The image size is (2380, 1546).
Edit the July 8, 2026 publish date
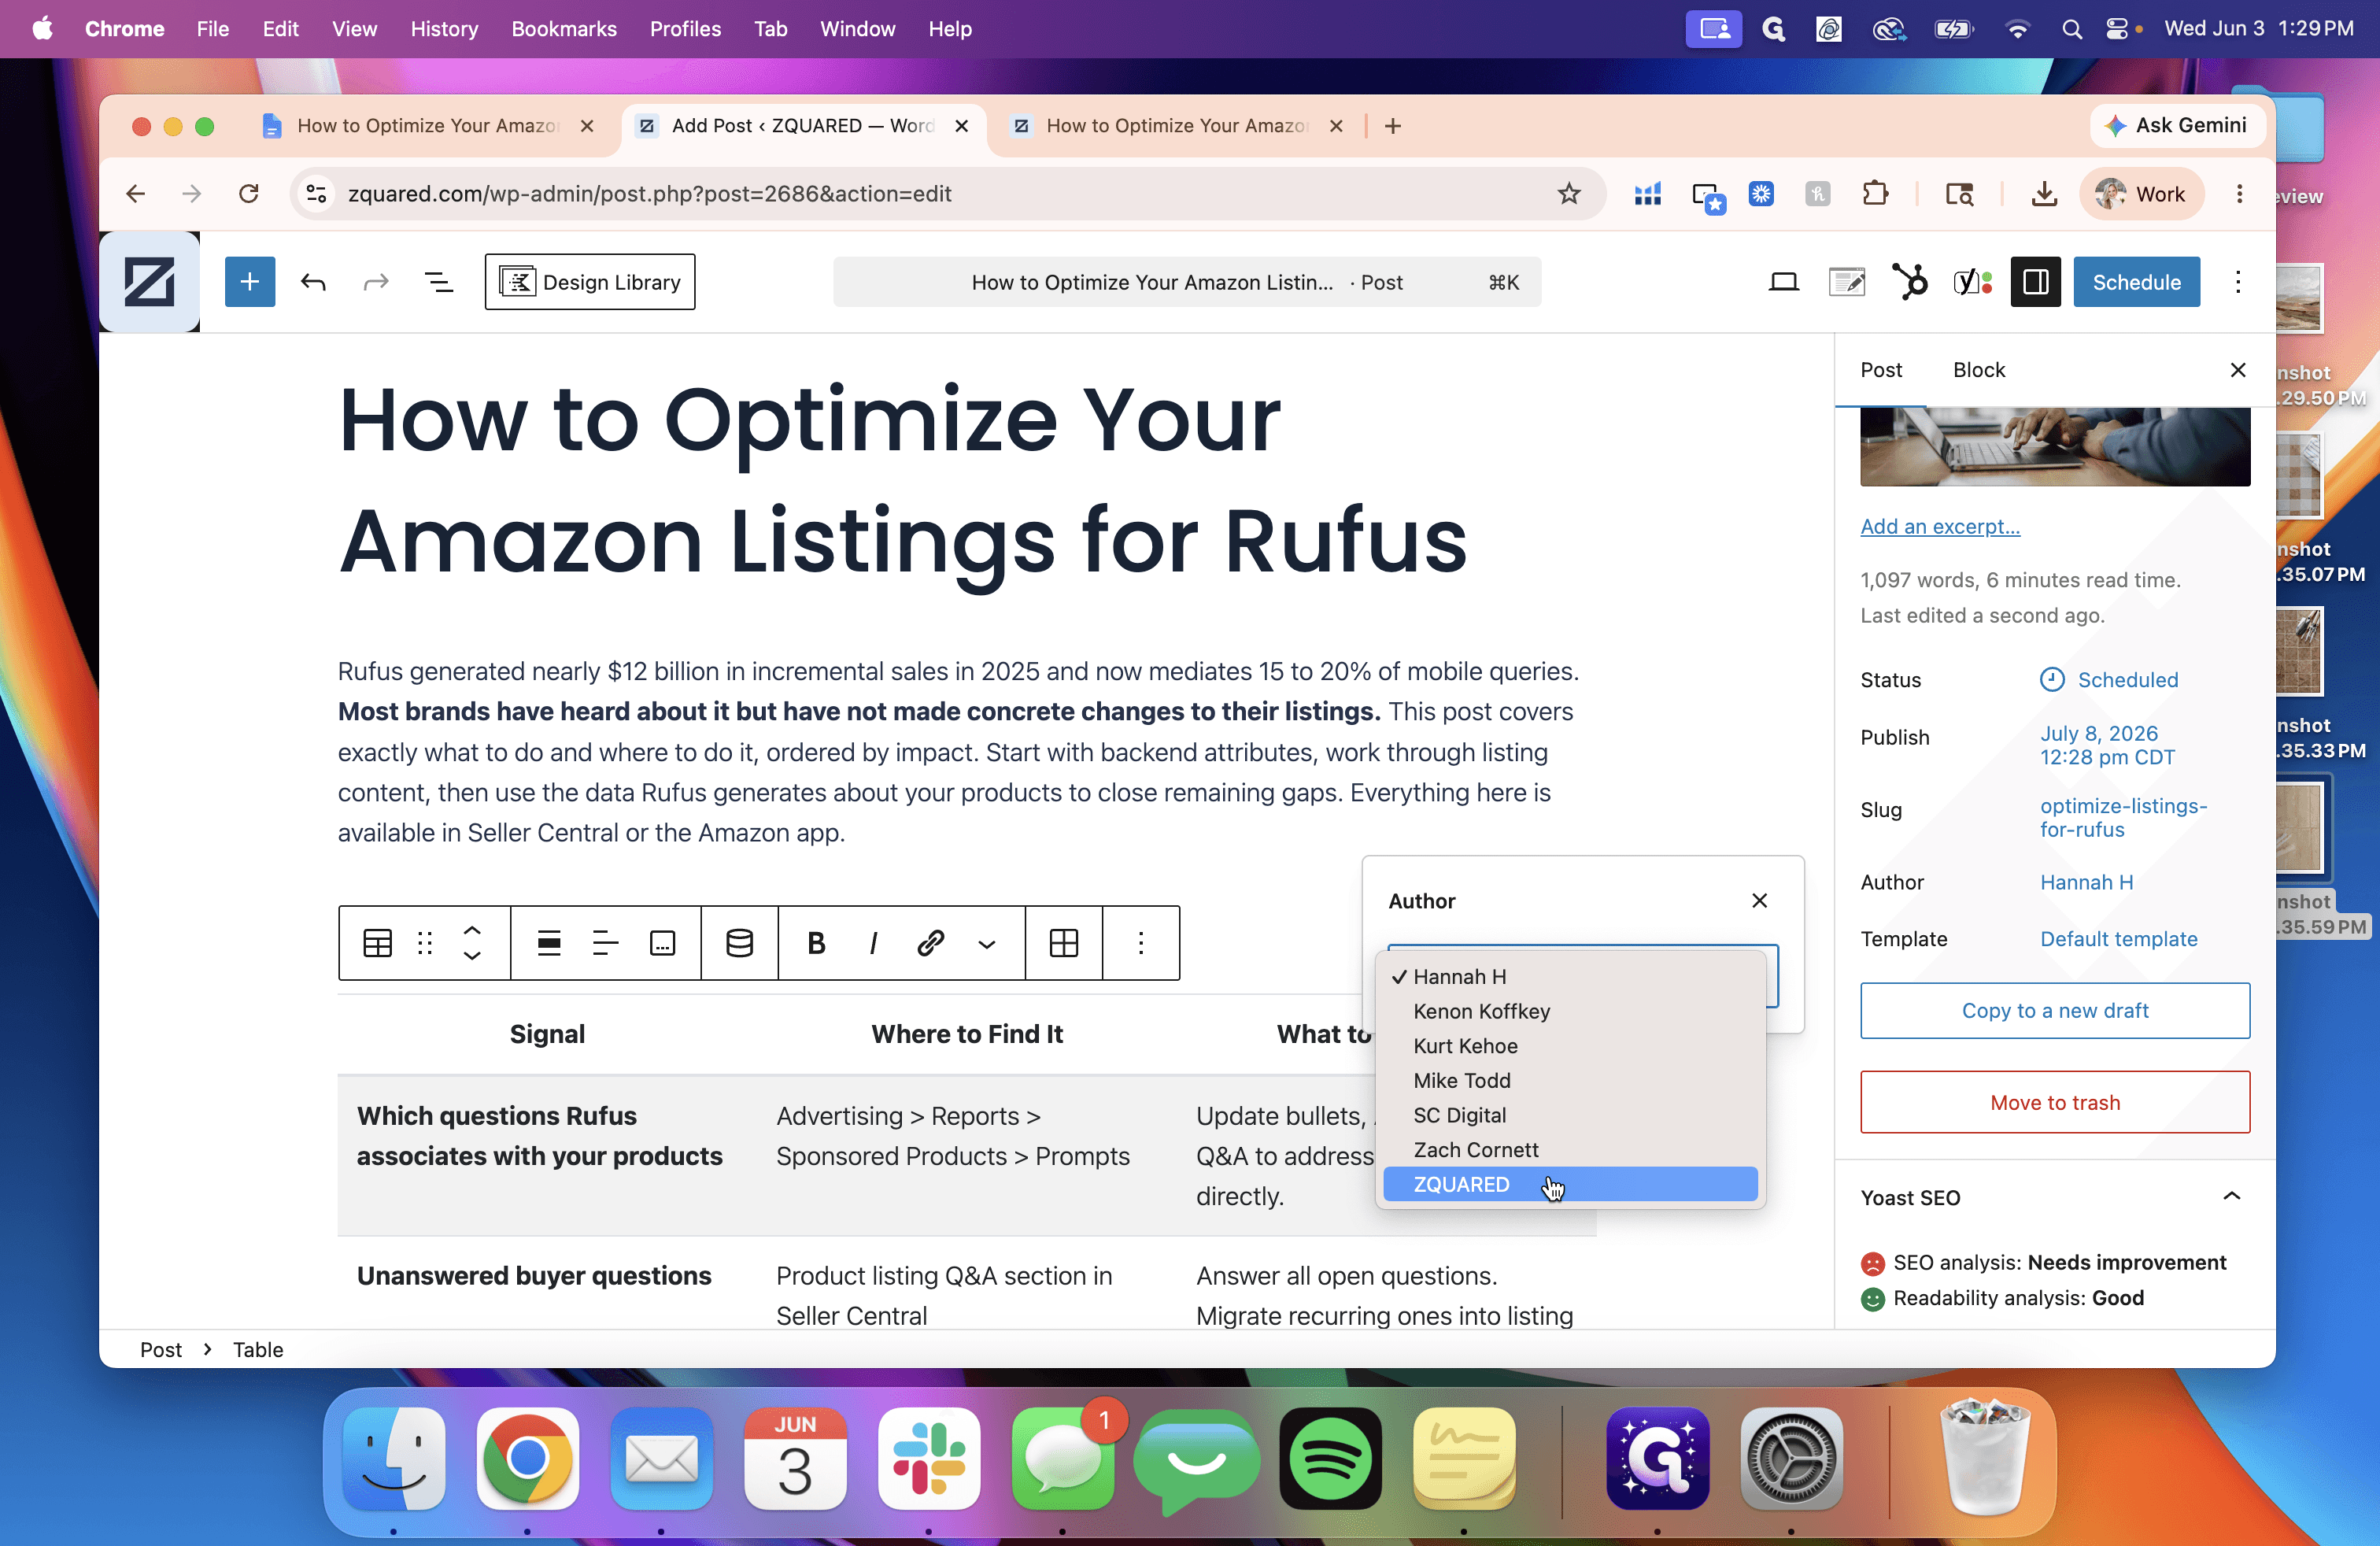2108,745
